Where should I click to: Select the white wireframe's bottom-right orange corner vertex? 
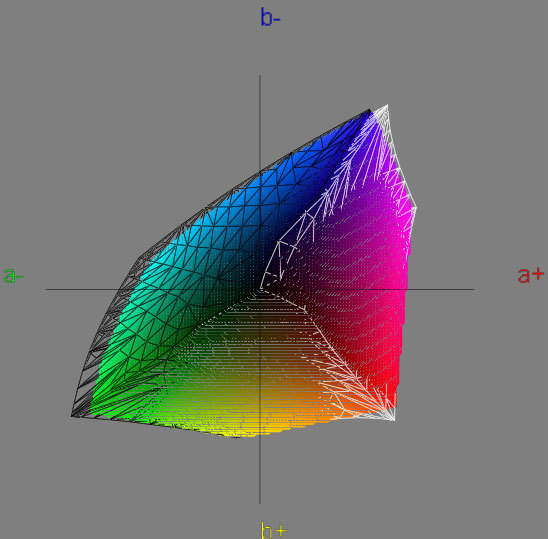[395, 420]
